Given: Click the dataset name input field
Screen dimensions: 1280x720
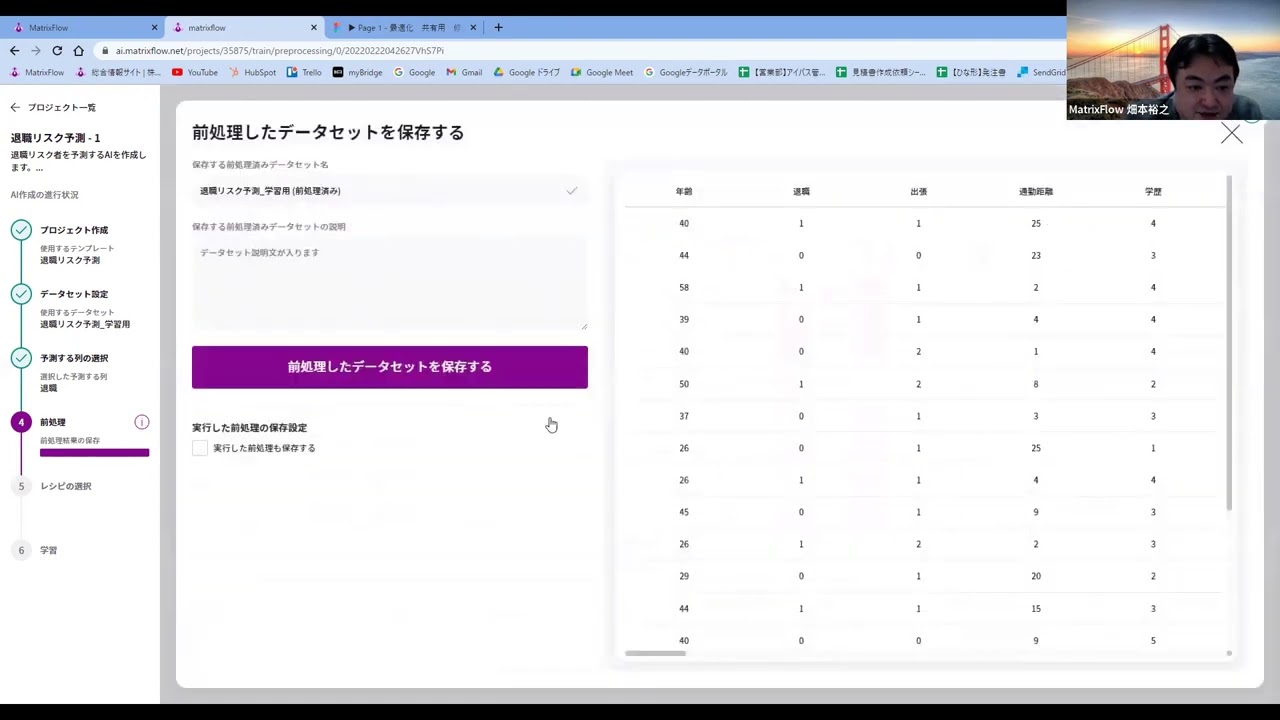Looking at the screenshot, I should 380,191.
